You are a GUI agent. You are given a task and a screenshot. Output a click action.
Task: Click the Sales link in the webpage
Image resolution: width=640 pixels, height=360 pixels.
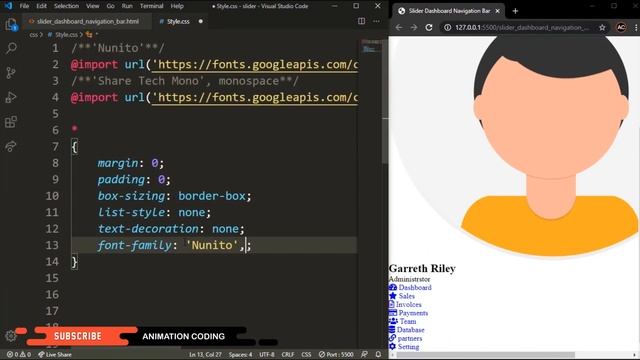tap(407, 296)
